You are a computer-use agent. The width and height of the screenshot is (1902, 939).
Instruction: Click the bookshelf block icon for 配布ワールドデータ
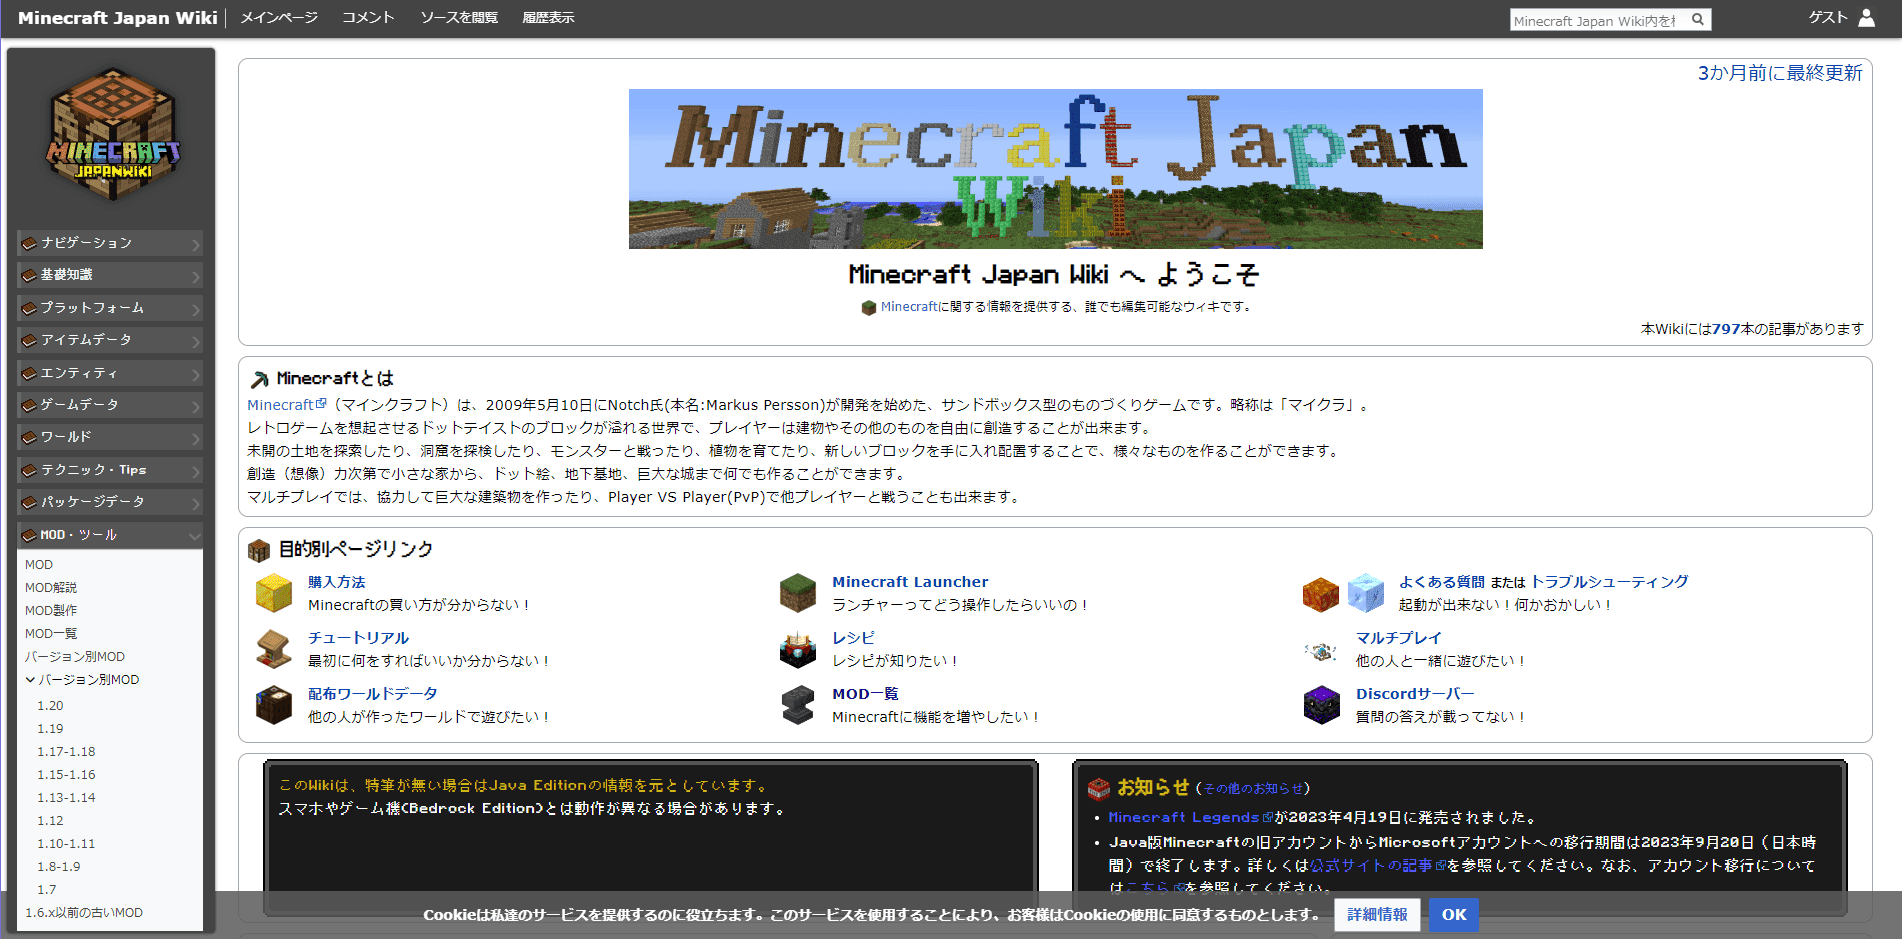point(273,705)
